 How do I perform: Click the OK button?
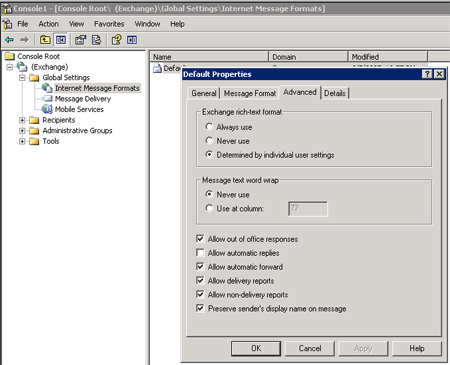click(x=256, y=348)
